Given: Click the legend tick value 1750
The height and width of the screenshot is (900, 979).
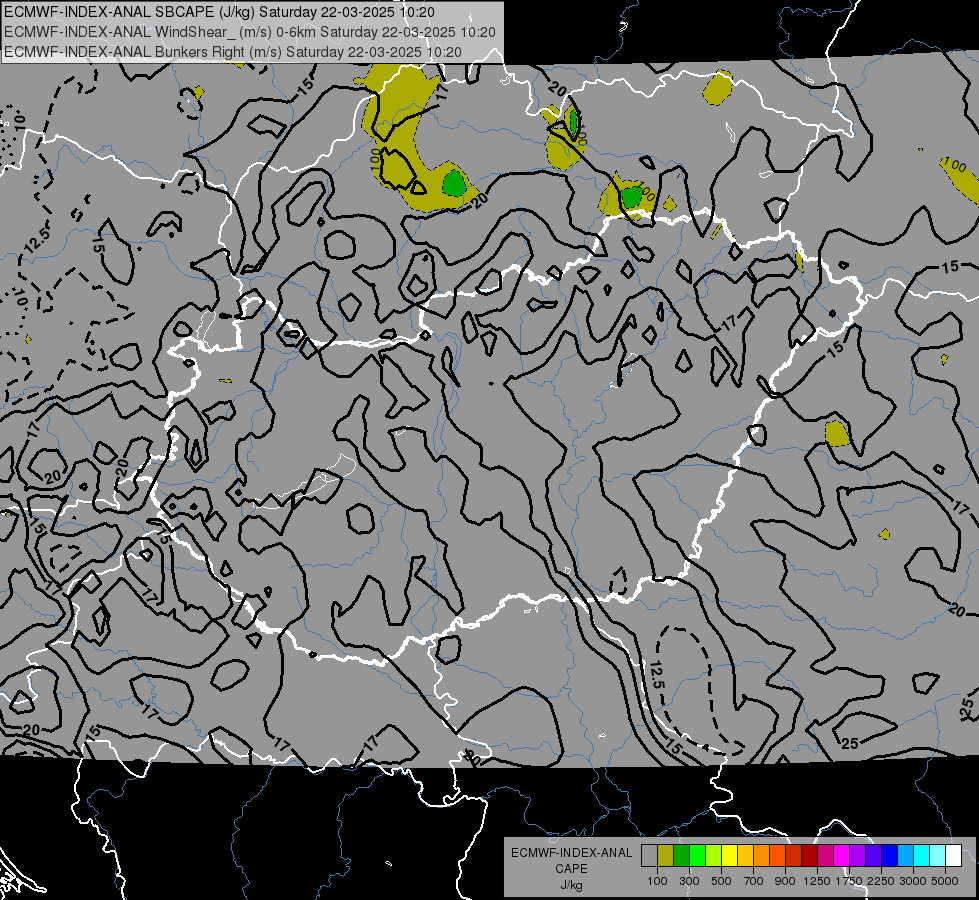Looking at the screenshot, I should click(x=849, y=881).
